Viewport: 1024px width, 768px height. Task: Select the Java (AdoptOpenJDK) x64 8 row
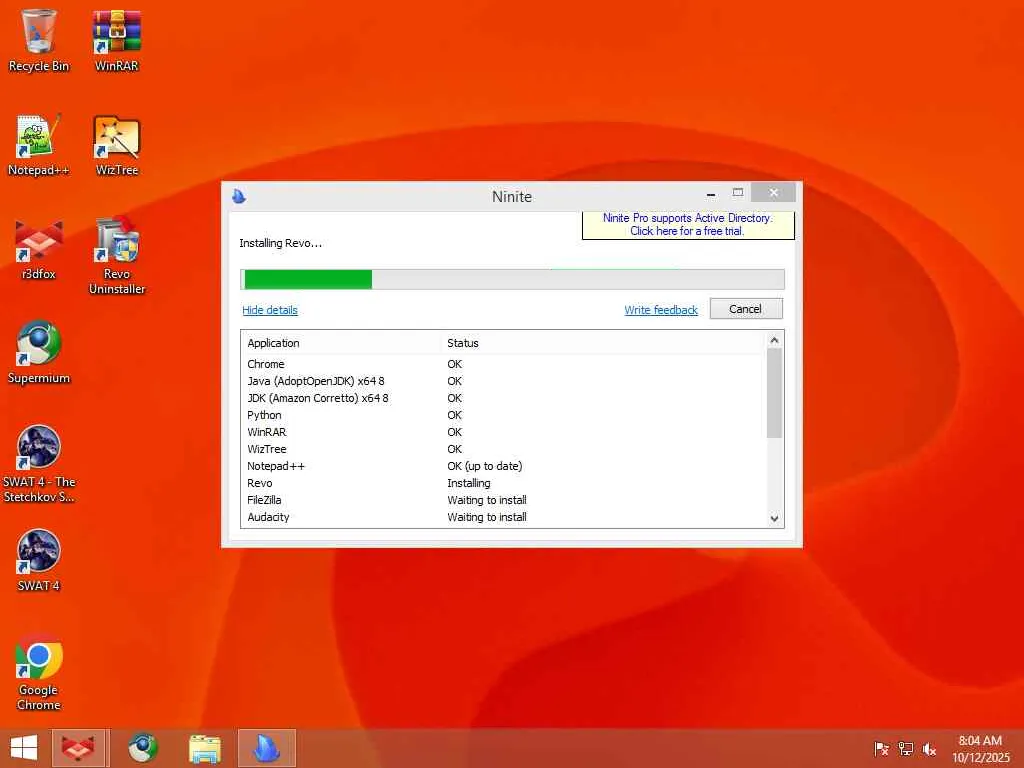click(x=504, y=381)
